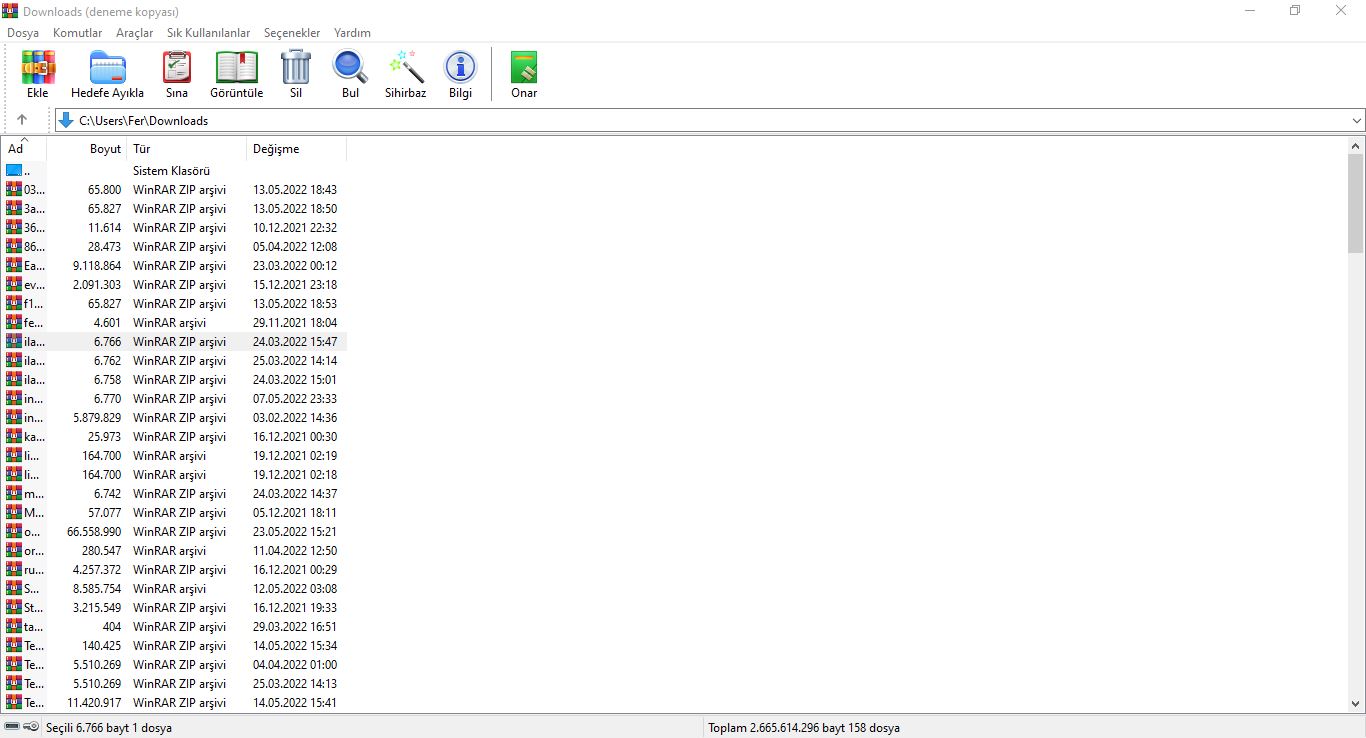Click archive icon of the 280.547 byte file

pyautogui.click(x=14, y=551)
